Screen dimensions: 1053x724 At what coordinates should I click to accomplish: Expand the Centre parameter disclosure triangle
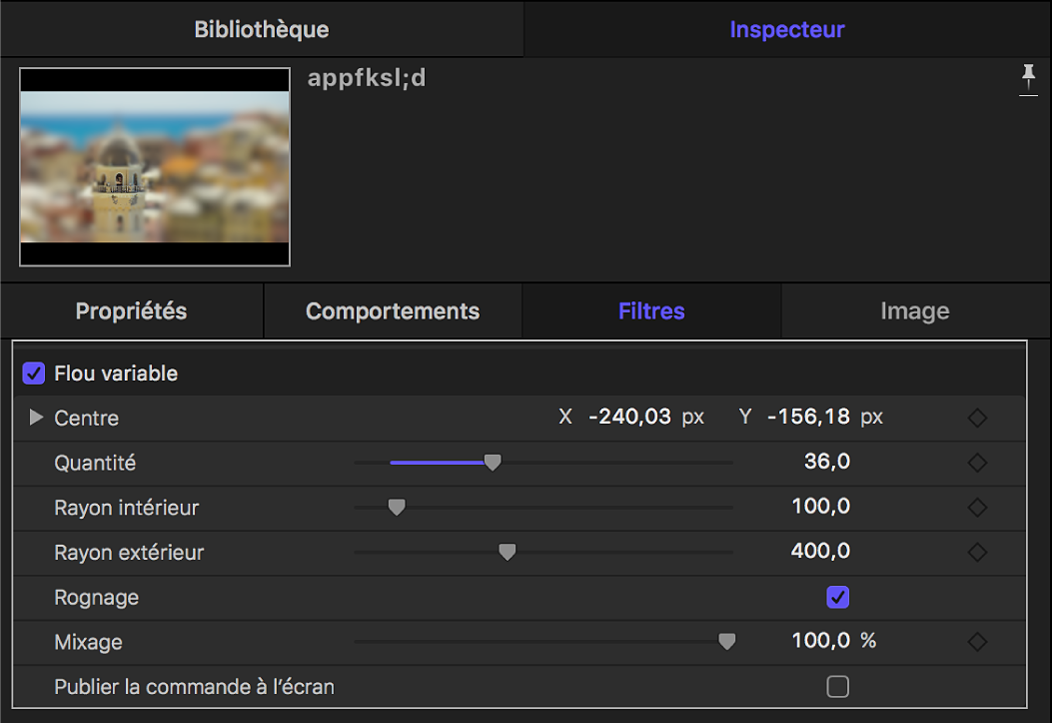(x=36, y=418)
